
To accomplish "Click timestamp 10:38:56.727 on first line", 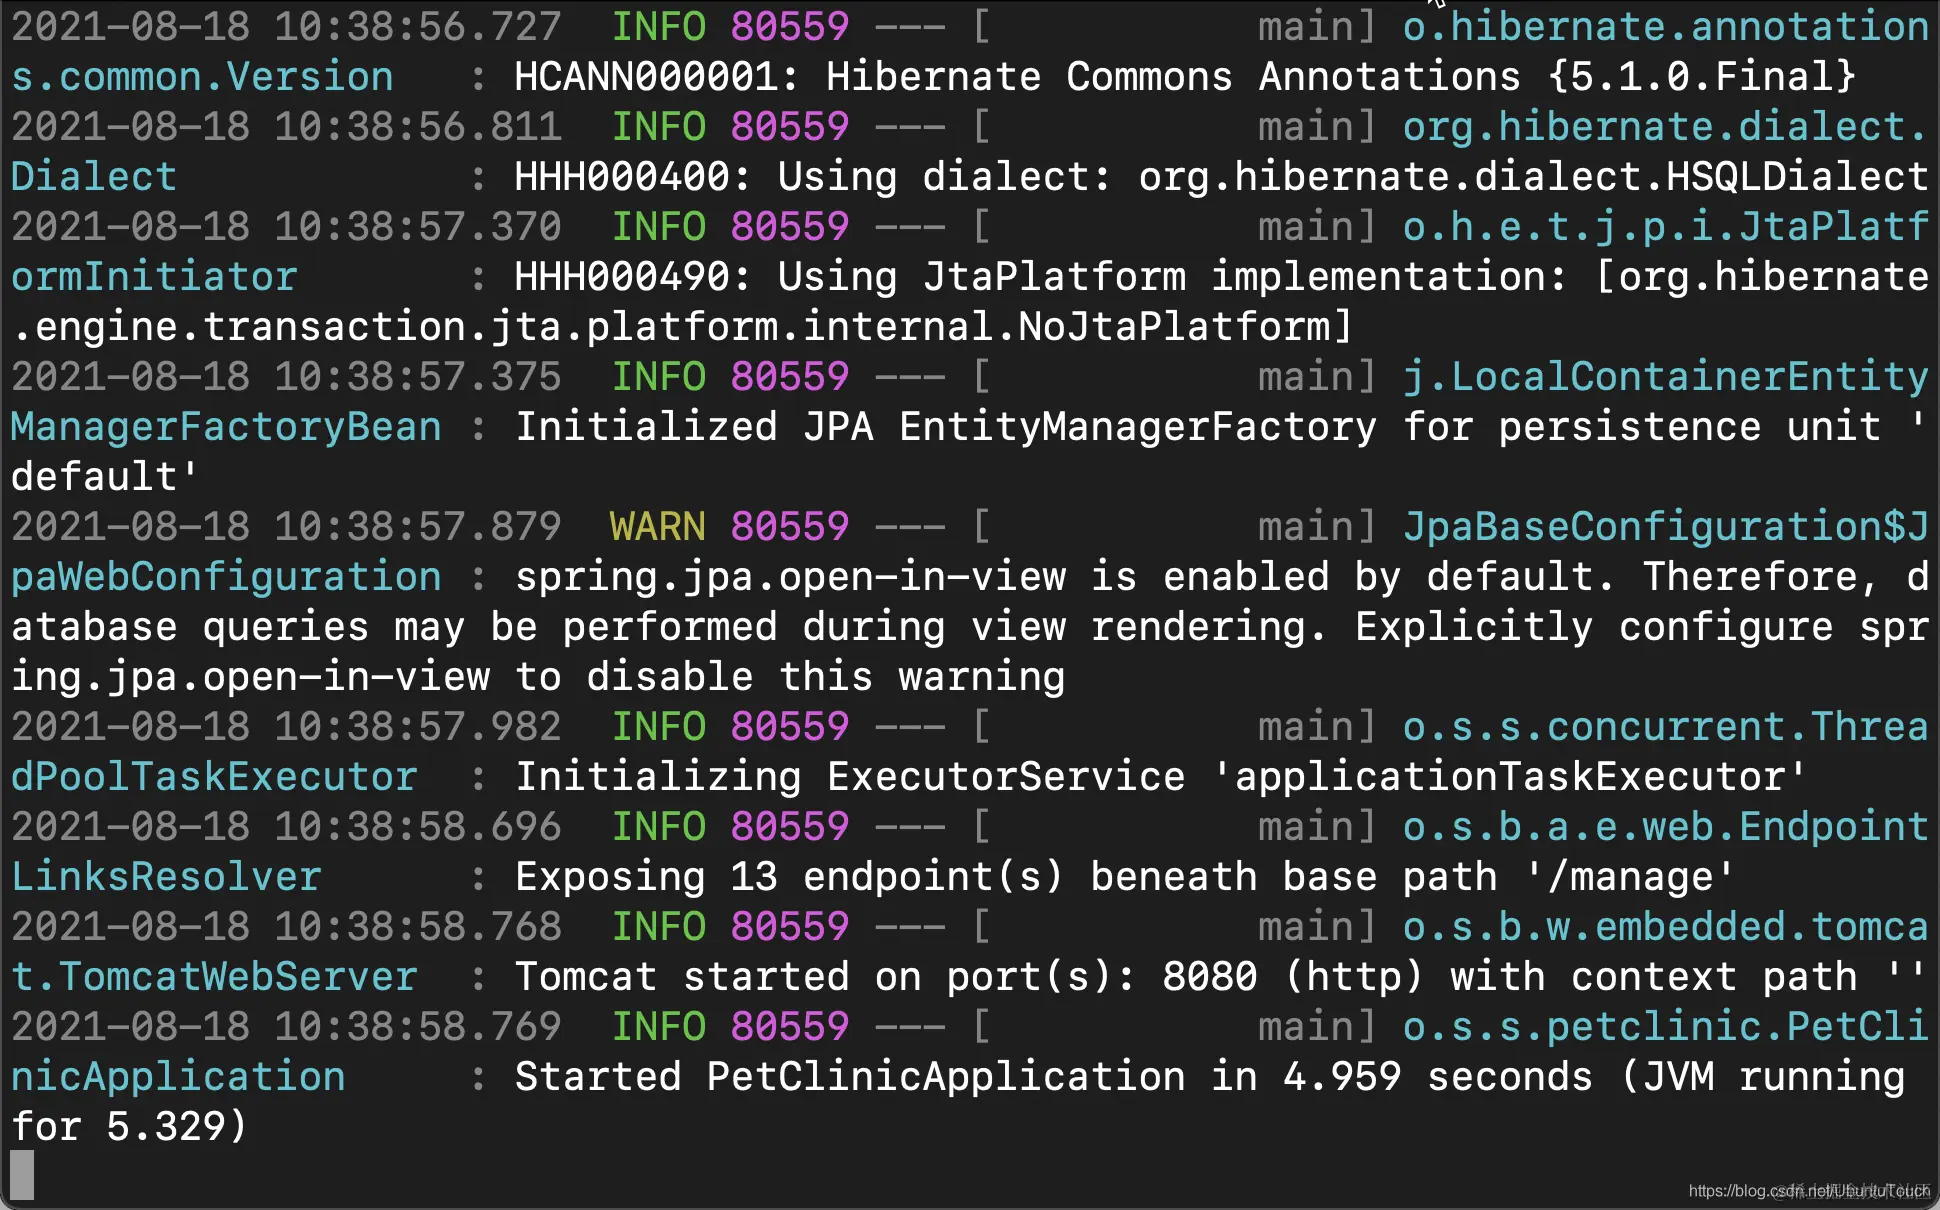I will [417, 26].
